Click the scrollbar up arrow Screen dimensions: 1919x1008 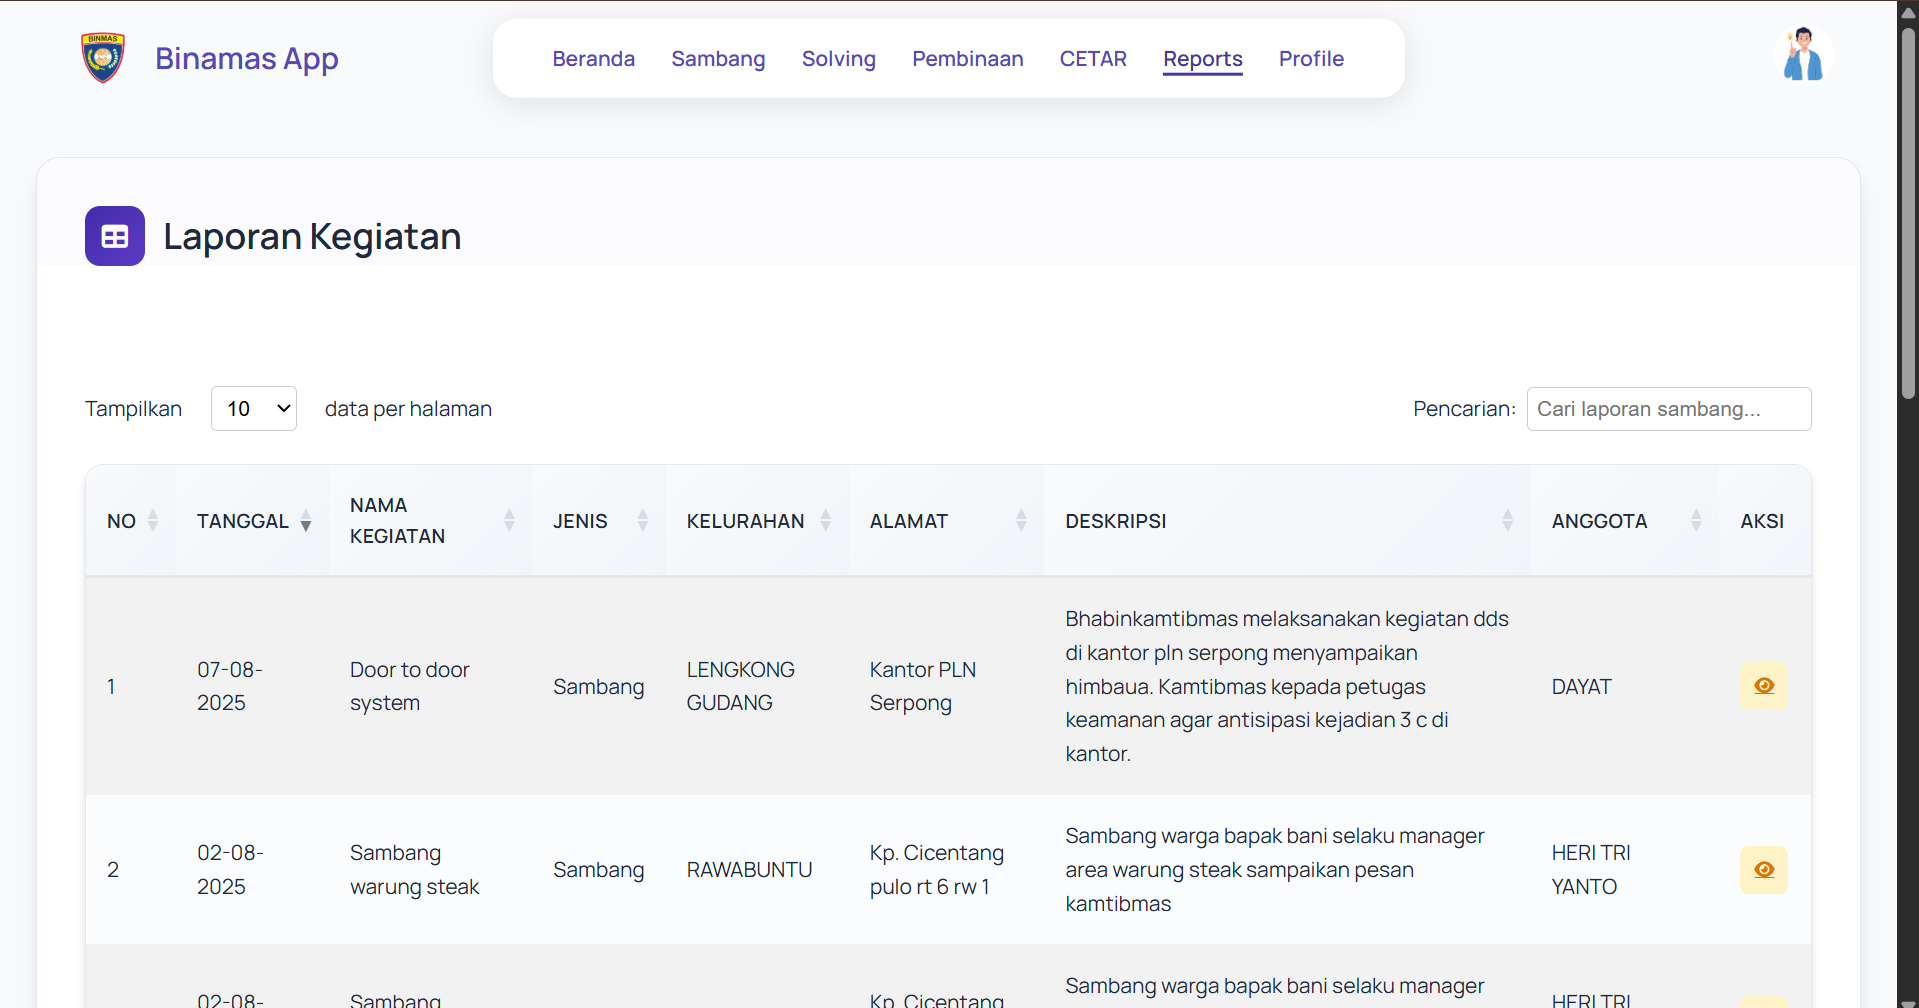point(1908,12)
